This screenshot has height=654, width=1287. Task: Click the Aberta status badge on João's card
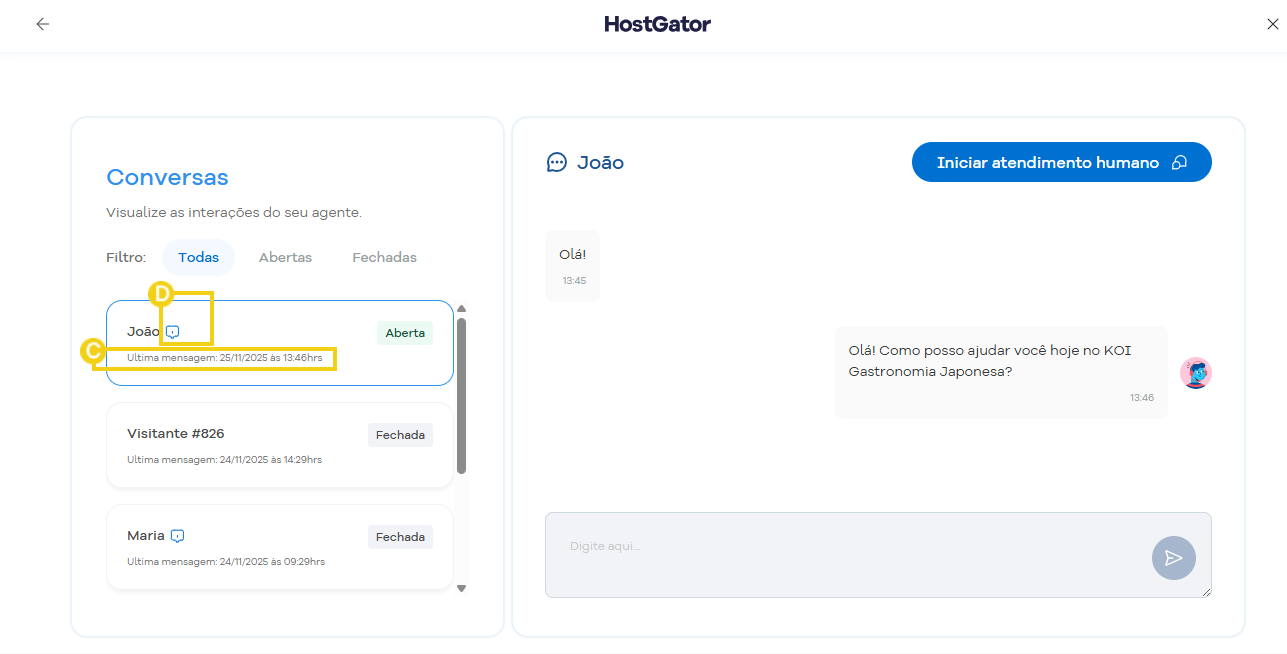404,332
